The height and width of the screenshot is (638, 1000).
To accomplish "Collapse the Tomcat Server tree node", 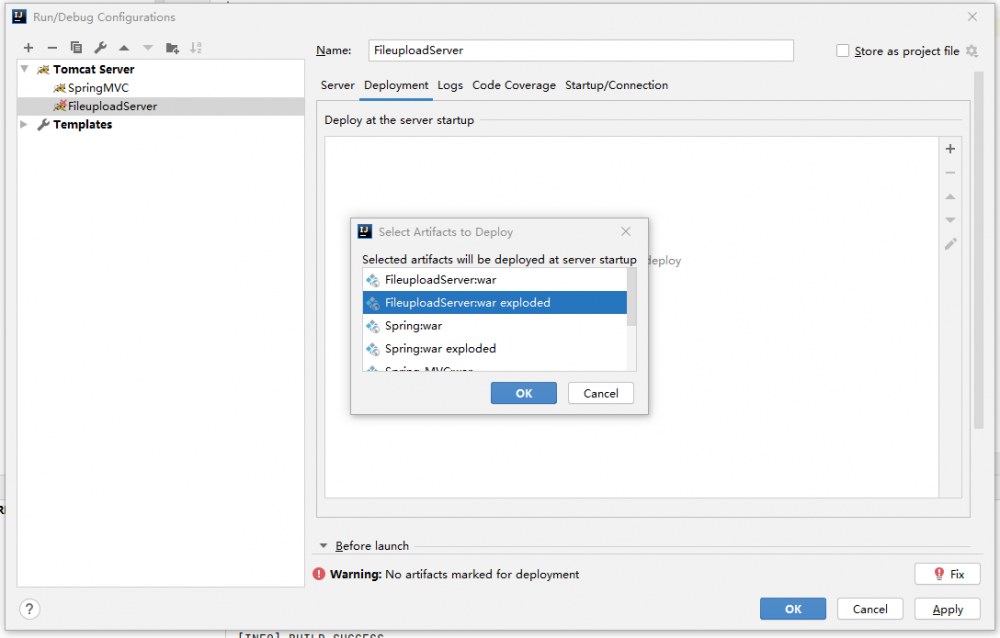I will click(24, 69).
